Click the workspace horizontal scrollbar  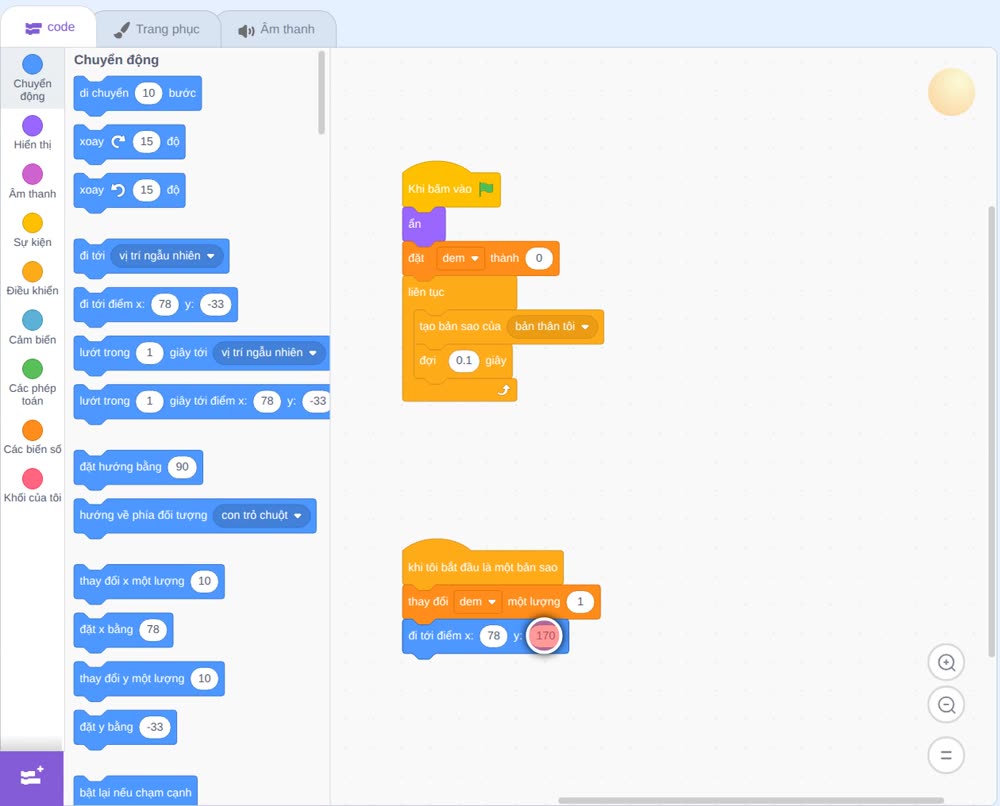click(x=751, y=800)
